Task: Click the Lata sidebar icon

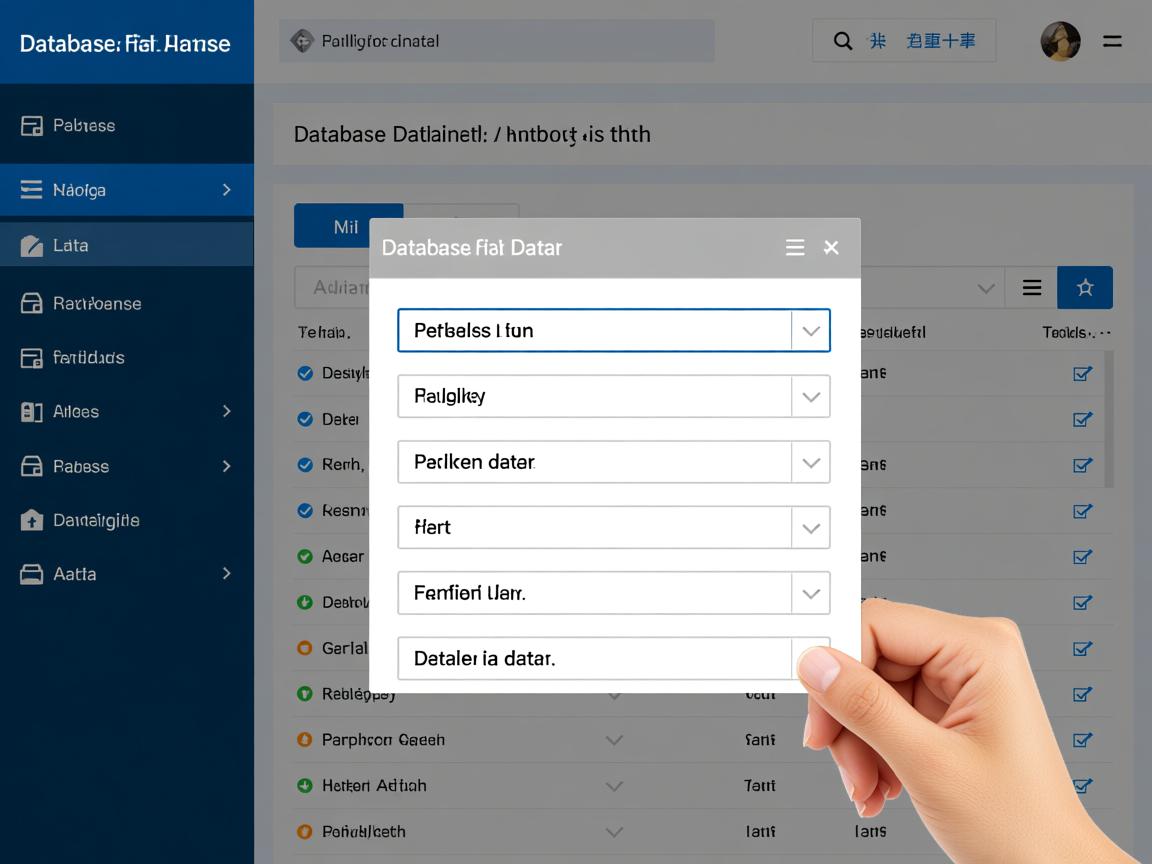Action: point(32,245)
